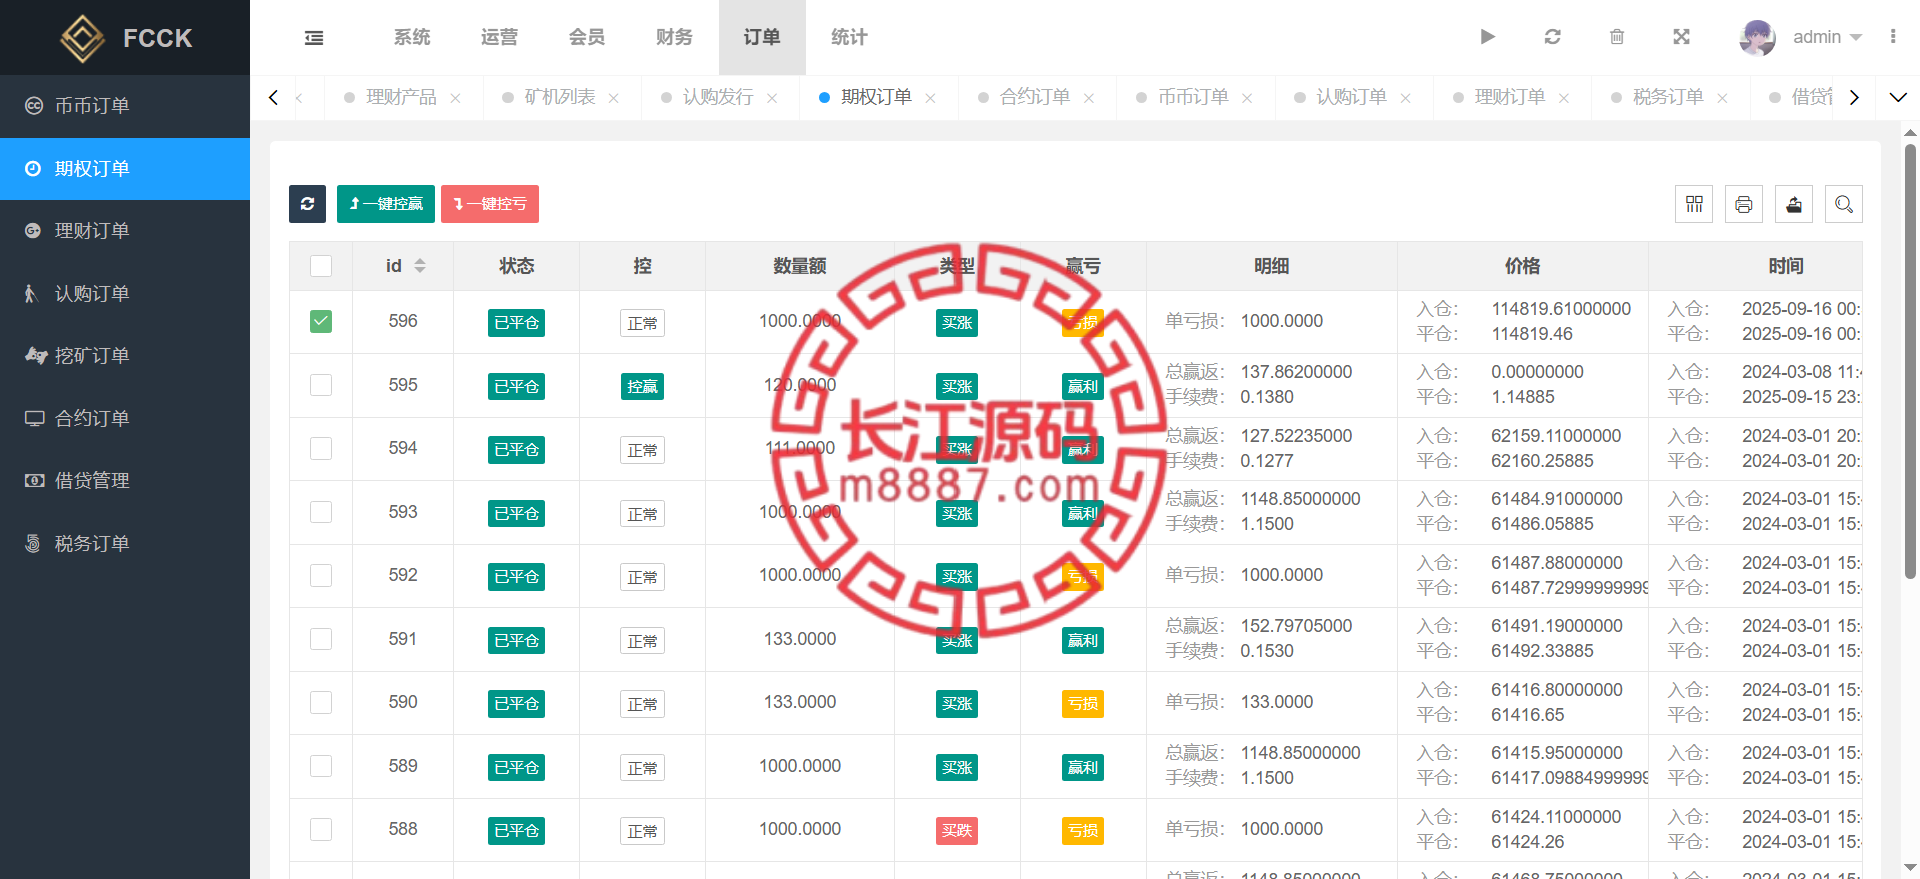Open the vertical three-dot more menu
Image resolution: width=1920 pixels, height=879 pixels.
1893,37
